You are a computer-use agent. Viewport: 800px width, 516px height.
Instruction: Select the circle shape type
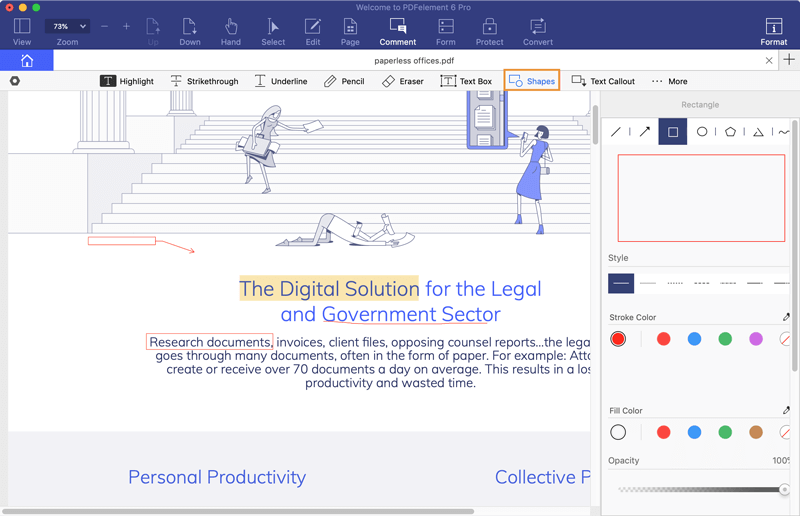pyautogui.click(x=702, y=132)
